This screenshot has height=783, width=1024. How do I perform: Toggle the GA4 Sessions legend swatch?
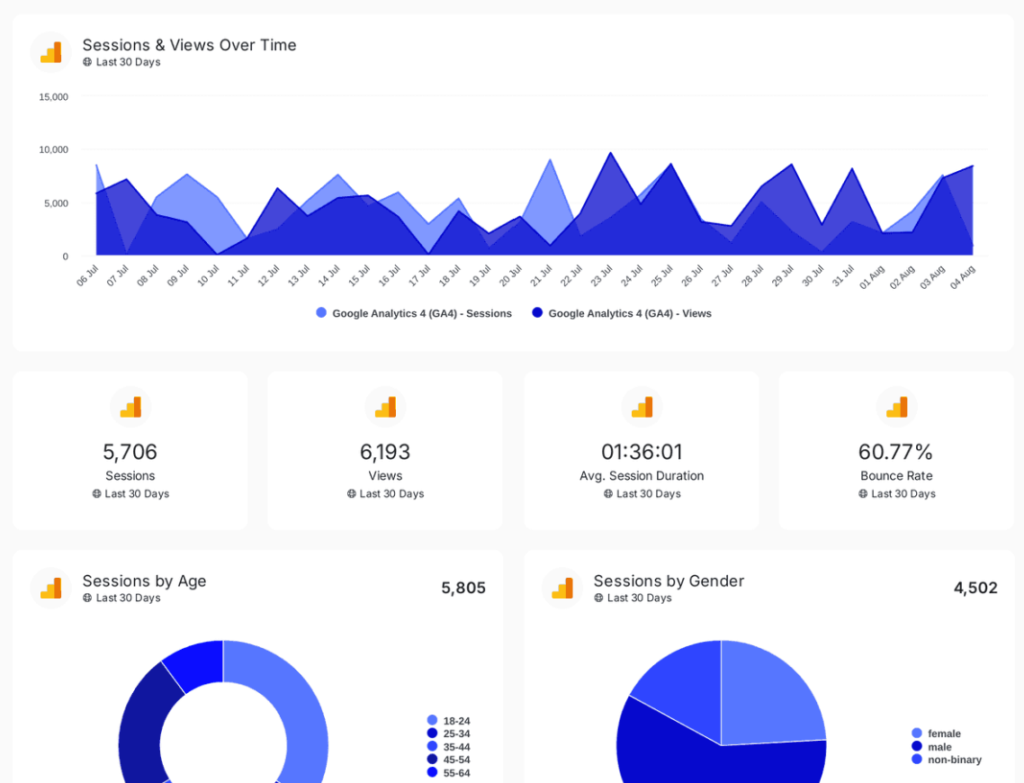[321, 313]
